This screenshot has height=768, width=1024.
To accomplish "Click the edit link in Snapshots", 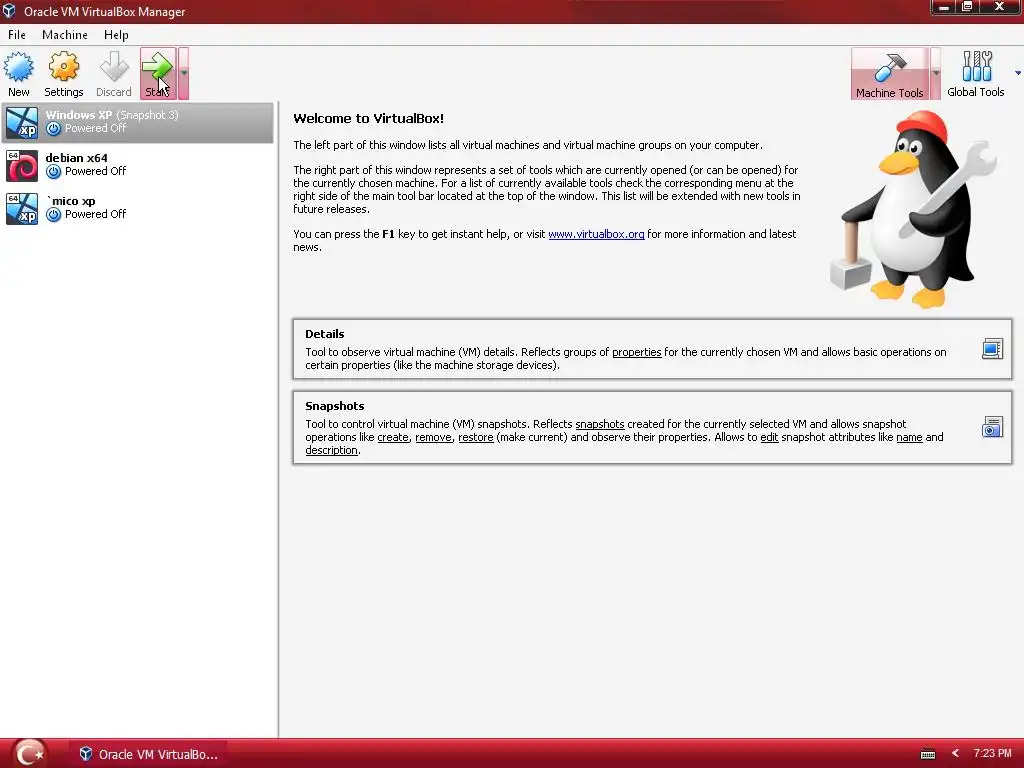I will point(769,437).
